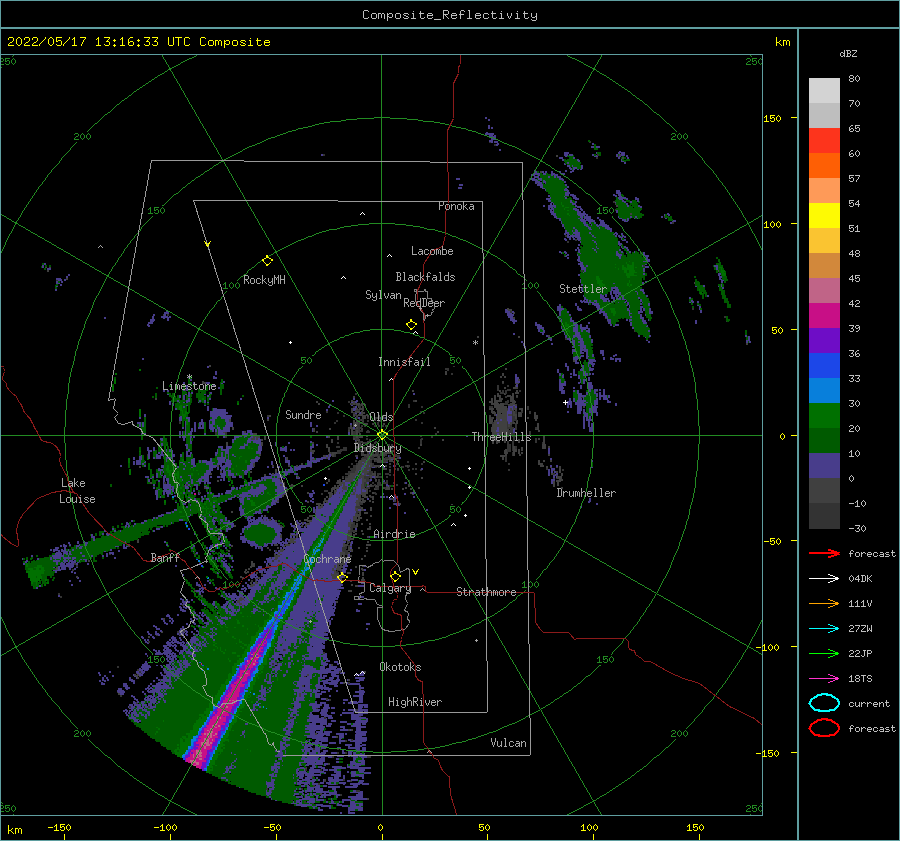The height and width of the screenshot is (841, 900).
Task: Click the Stettler town label
Action: click(583, 289)
